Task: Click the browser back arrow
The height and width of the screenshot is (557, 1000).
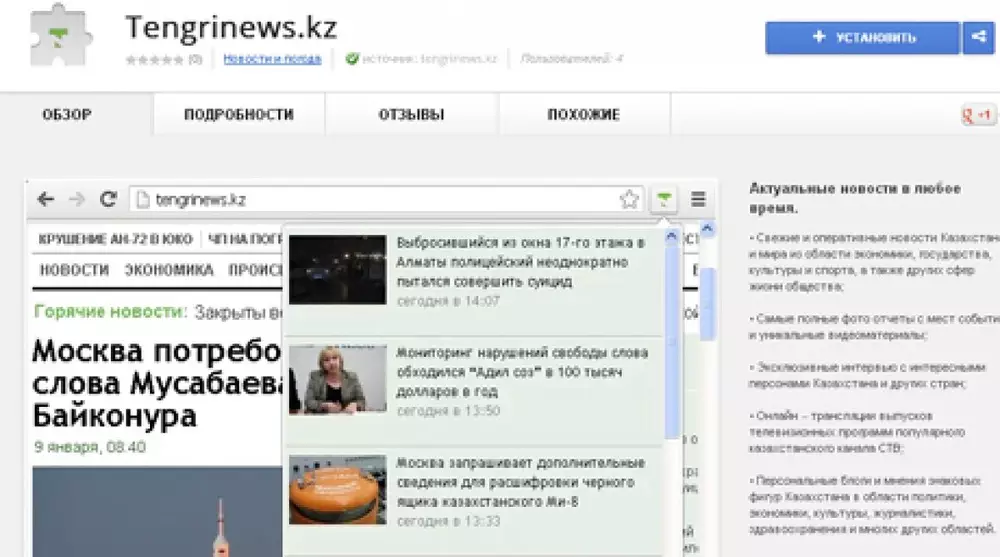Action: [45, 199]
